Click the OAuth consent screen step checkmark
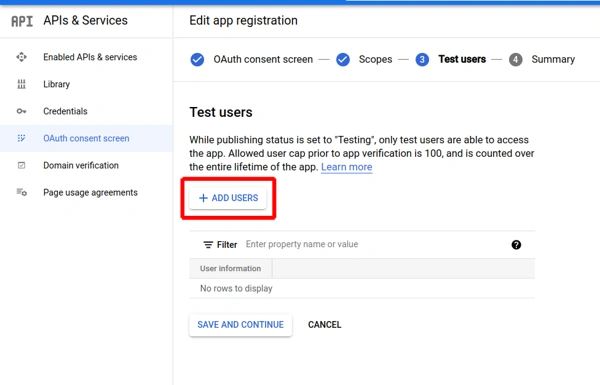This screenshot has height=385, width=600. (197, 60)
